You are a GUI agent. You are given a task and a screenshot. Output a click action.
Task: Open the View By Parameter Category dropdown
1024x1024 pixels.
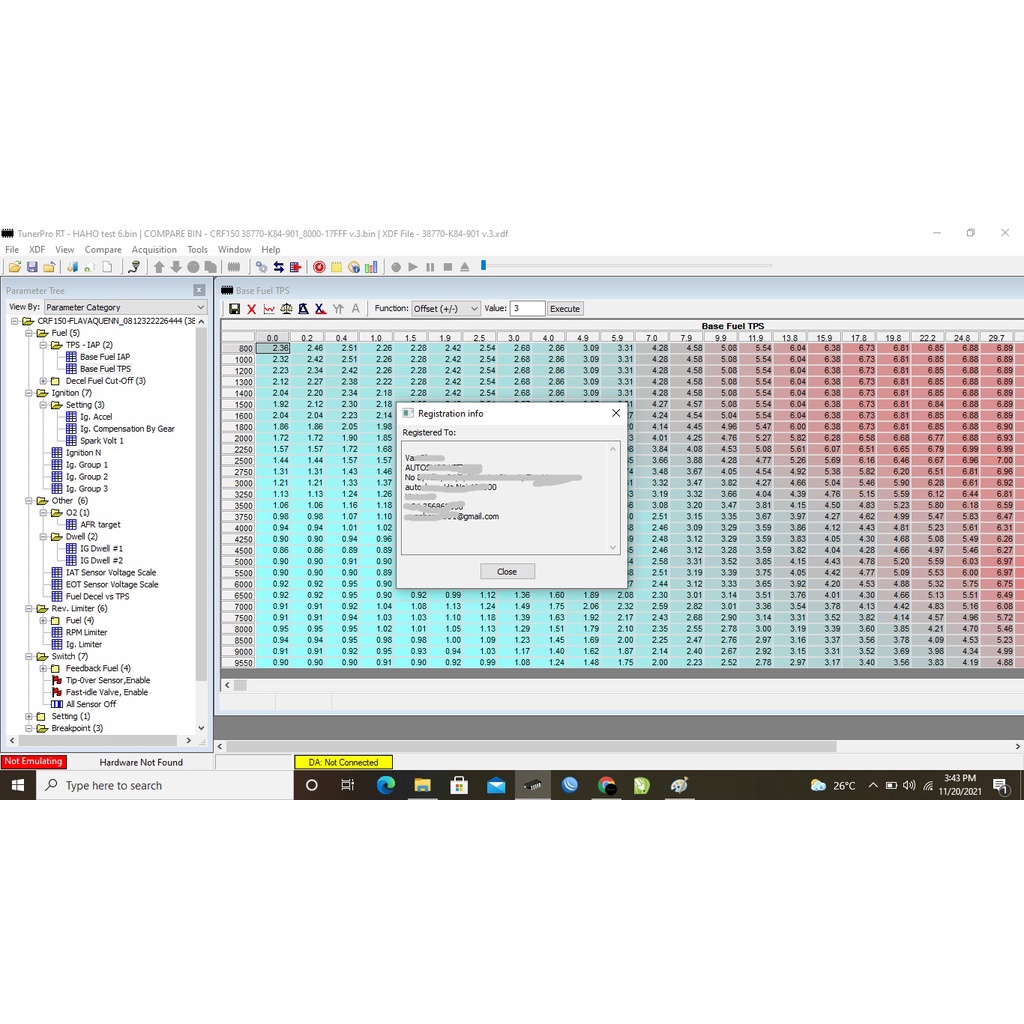[125, 307]
